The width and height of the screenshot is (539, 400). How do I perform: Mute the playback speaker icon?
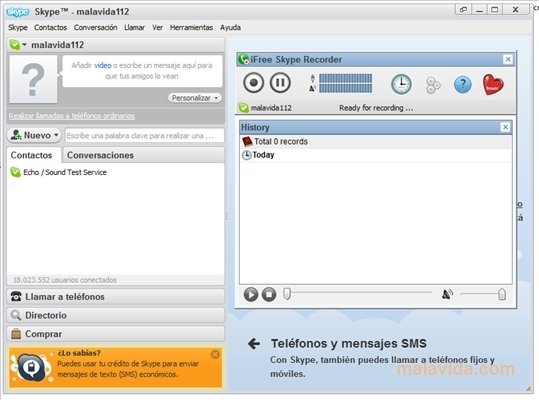pos(447,294)
